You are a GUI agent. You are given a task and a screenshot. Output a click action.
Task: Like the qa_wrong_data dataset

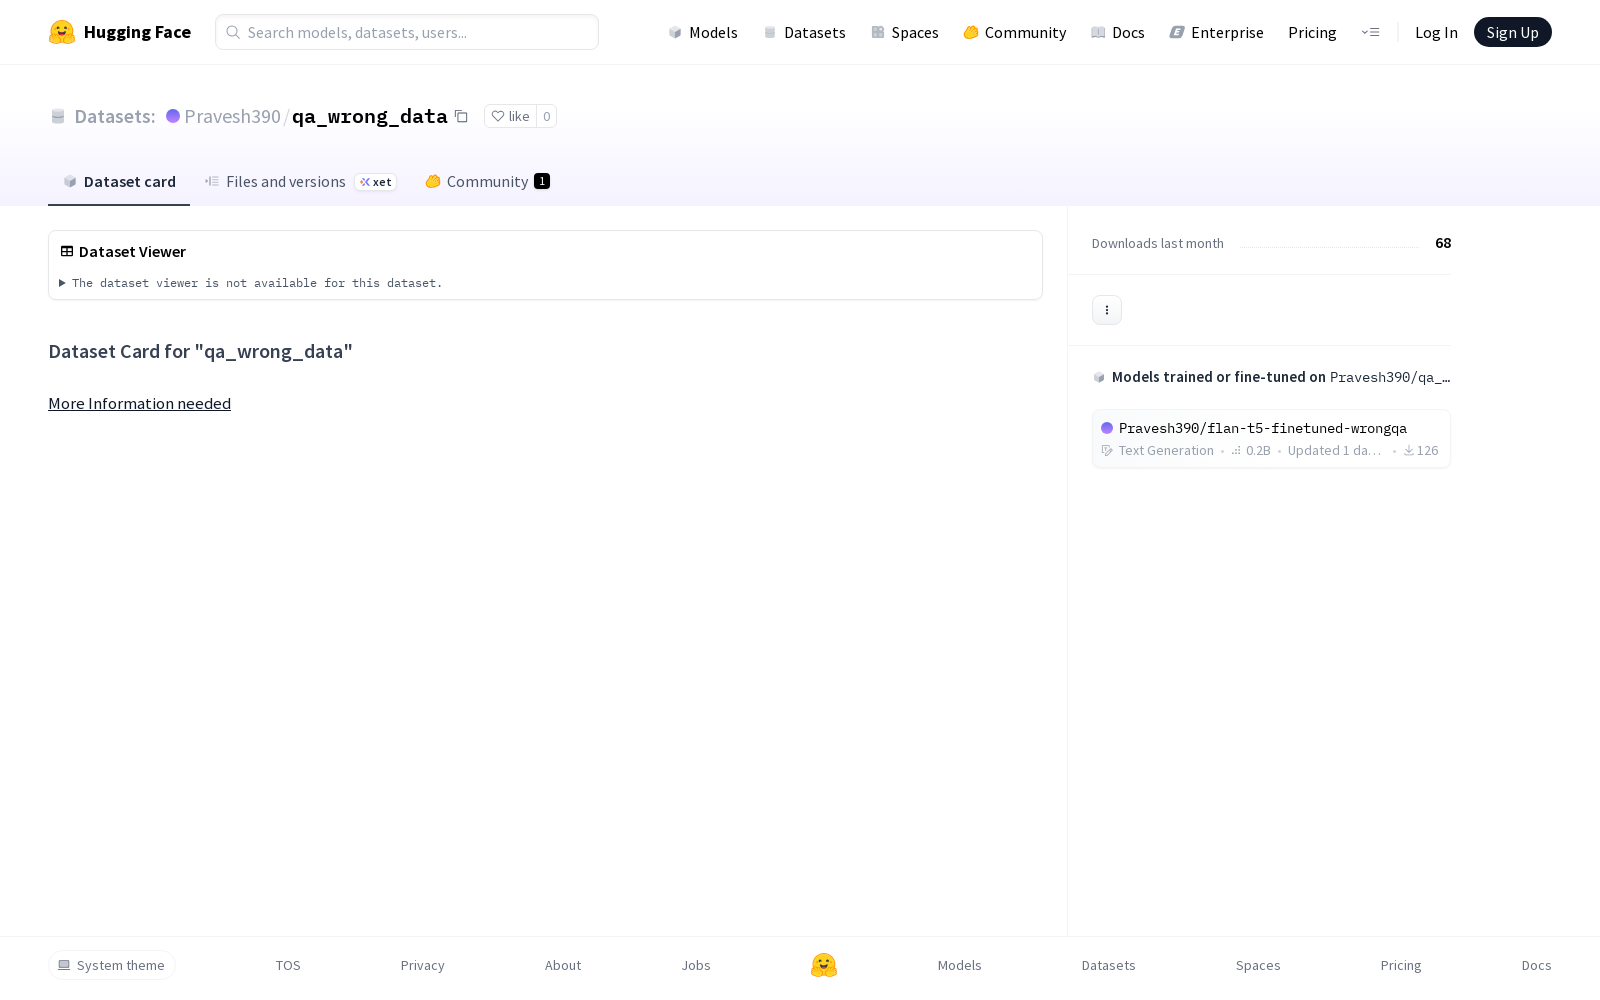point(511,116)
